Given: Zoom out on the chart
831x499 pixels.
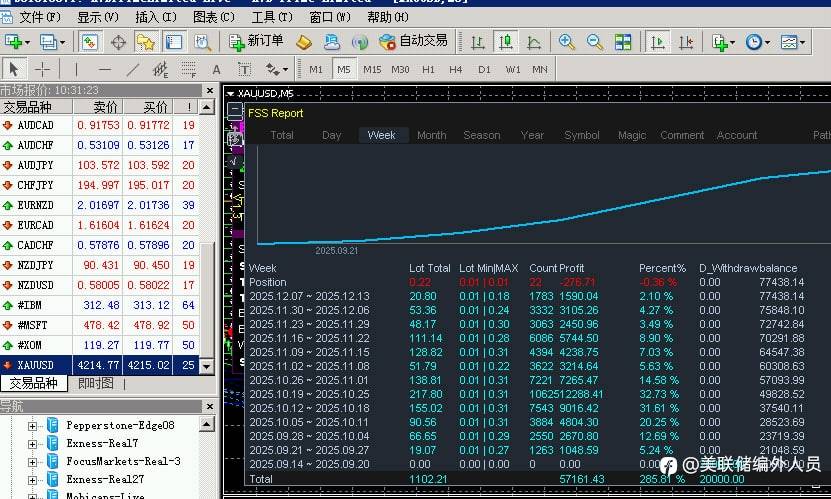Looking at the screenshot, I should pyautogui.click(x=594, y=42).
